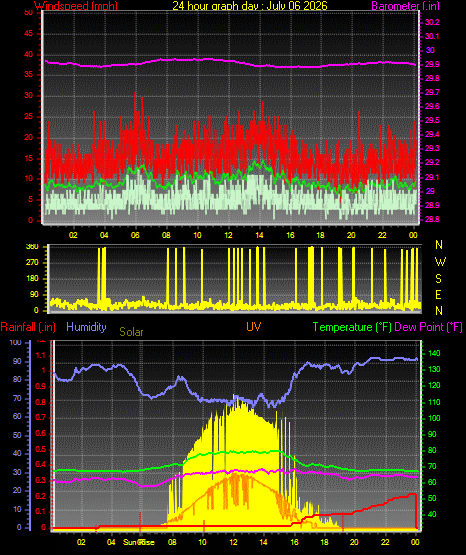Select the 45 value on the windspeed scale

pyautogui.click(x=29, y=34)
